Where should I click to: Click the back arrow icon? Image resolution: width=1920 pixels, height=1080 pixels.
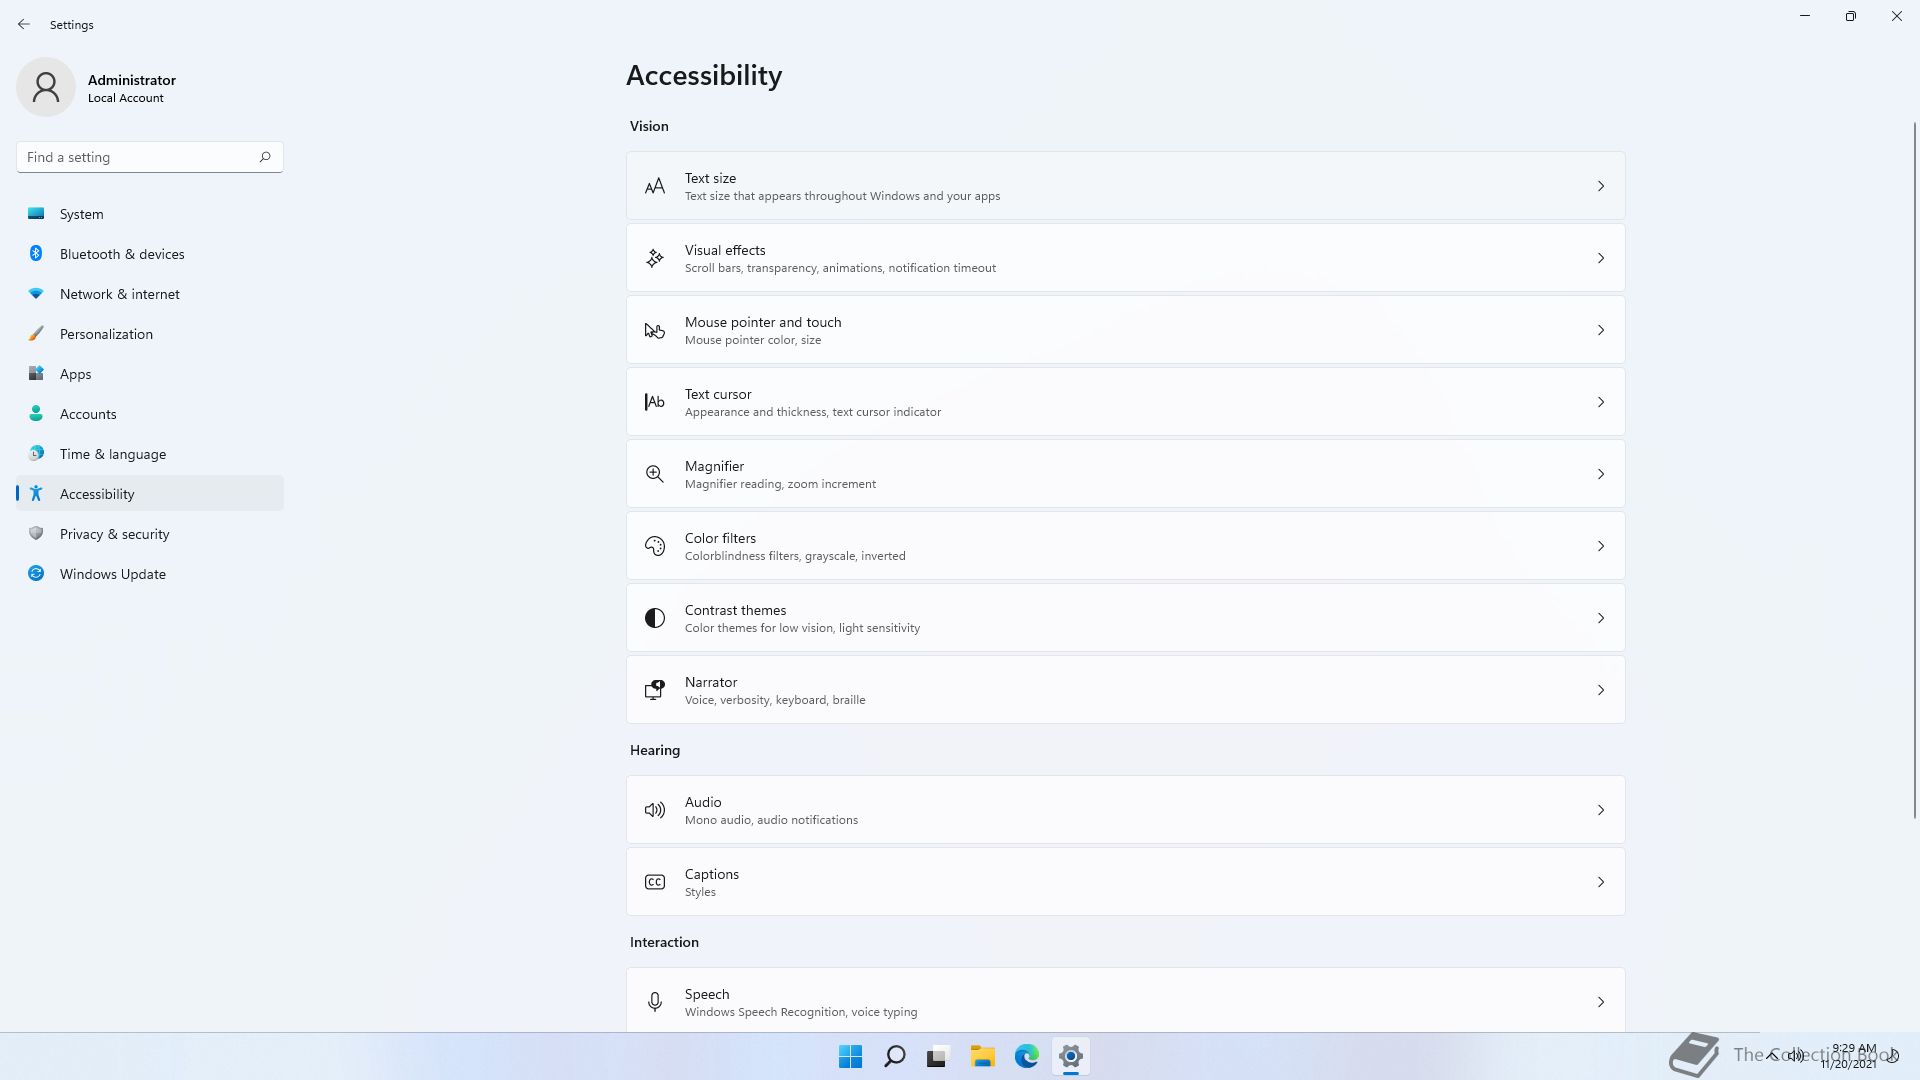[24, 24]
